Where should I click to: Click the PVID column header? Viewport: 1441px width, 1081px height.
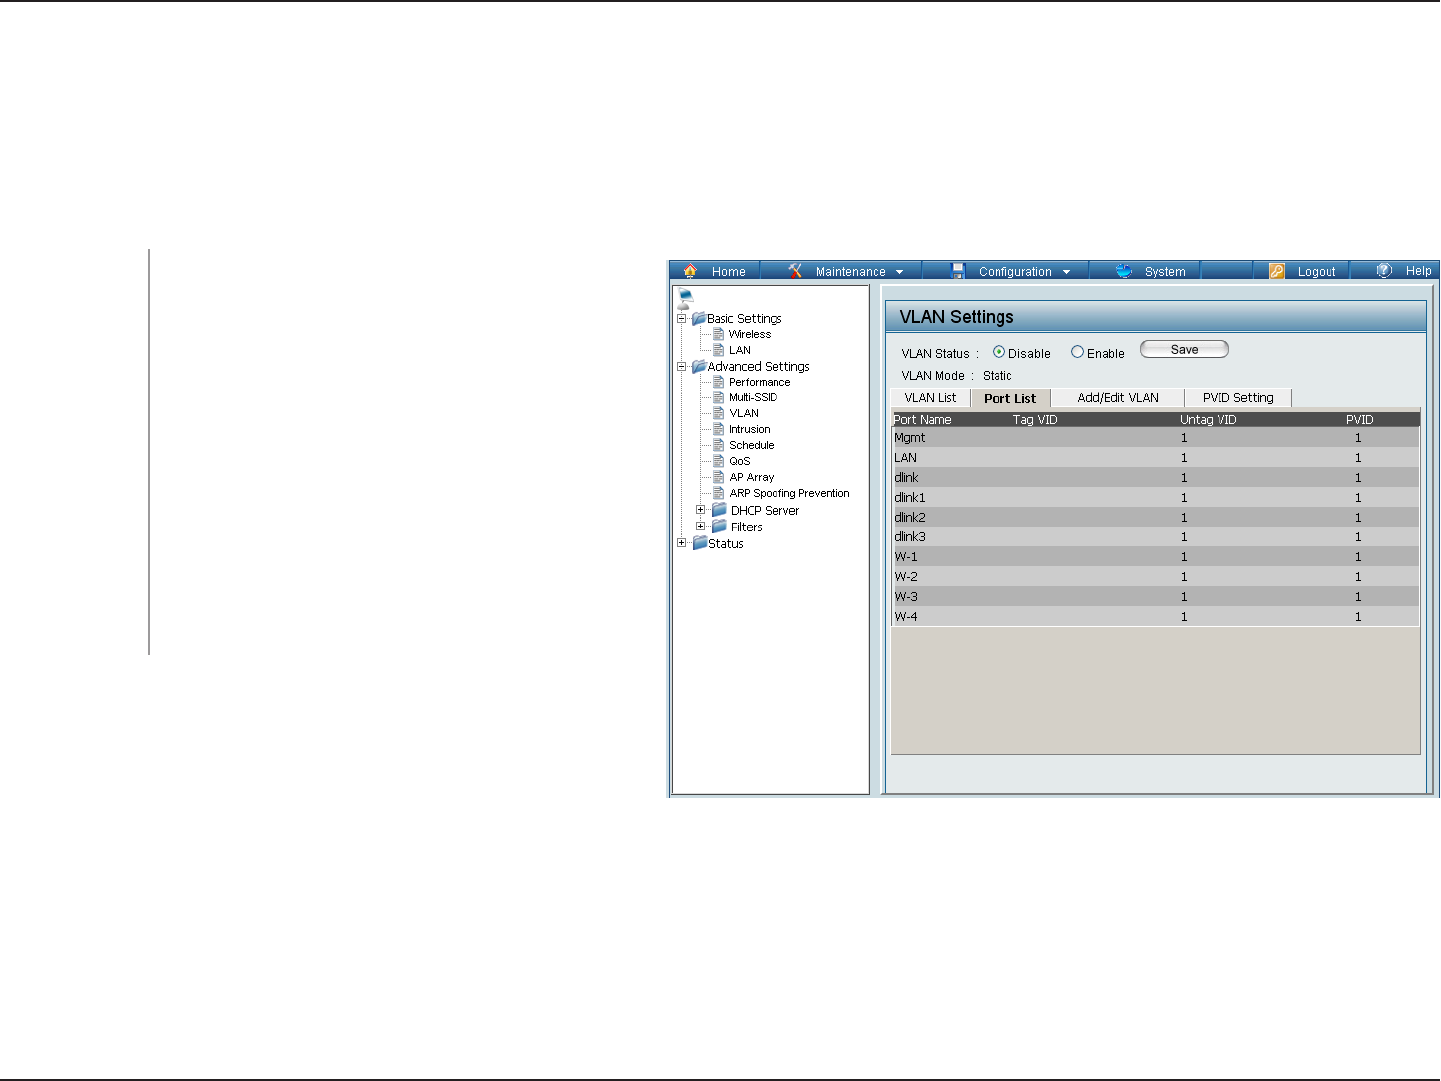pos(1360,420)
